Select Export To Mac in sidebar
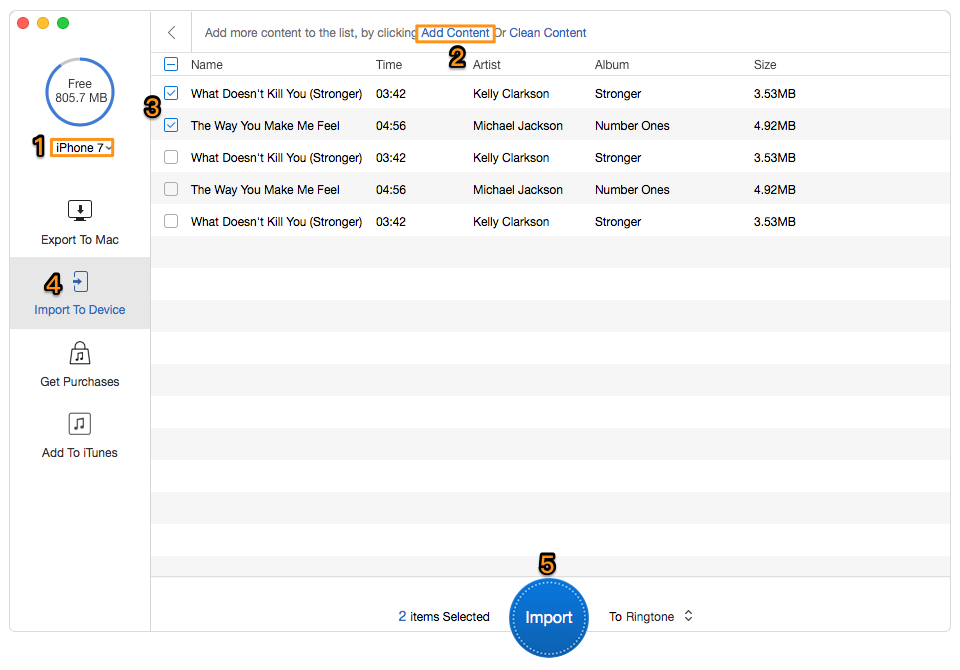The image size is (960, 670). point(80,239)
